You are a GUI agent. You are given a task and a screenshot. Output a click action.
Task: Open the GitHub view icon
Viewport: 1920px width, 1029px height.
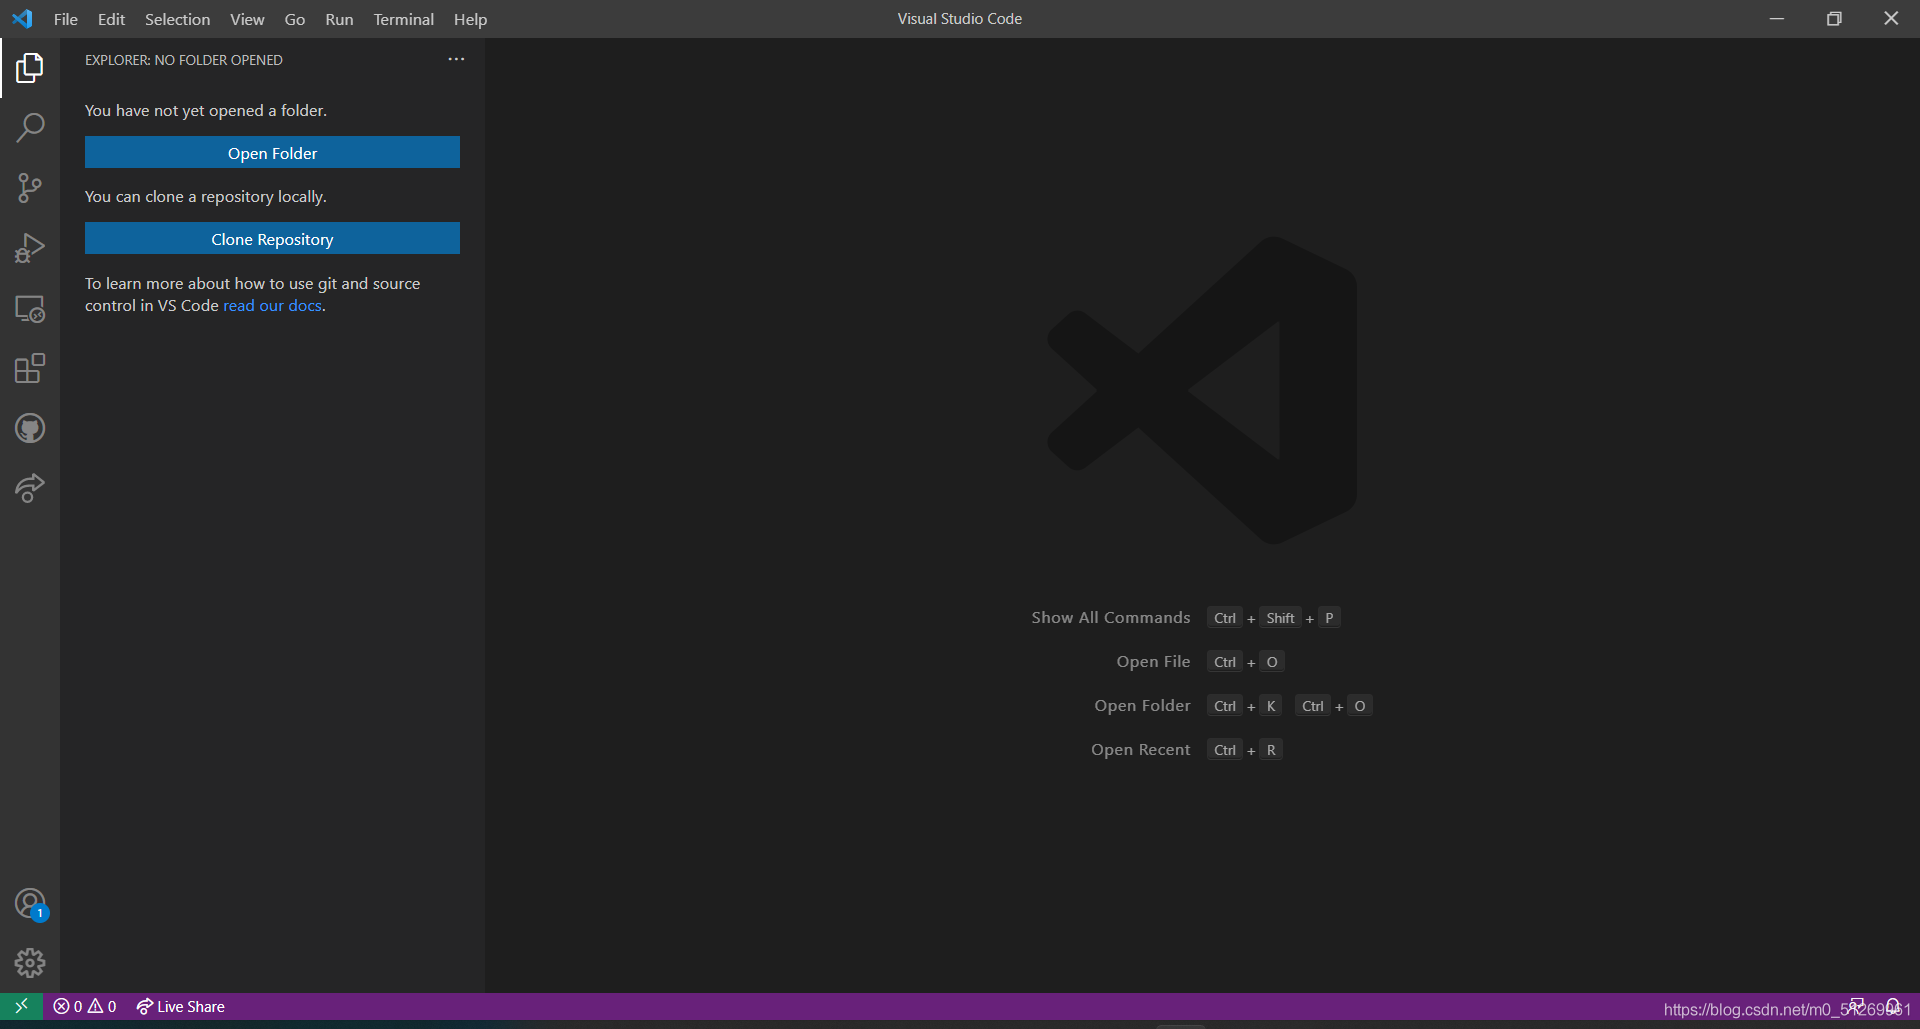[x=30, y=429]
